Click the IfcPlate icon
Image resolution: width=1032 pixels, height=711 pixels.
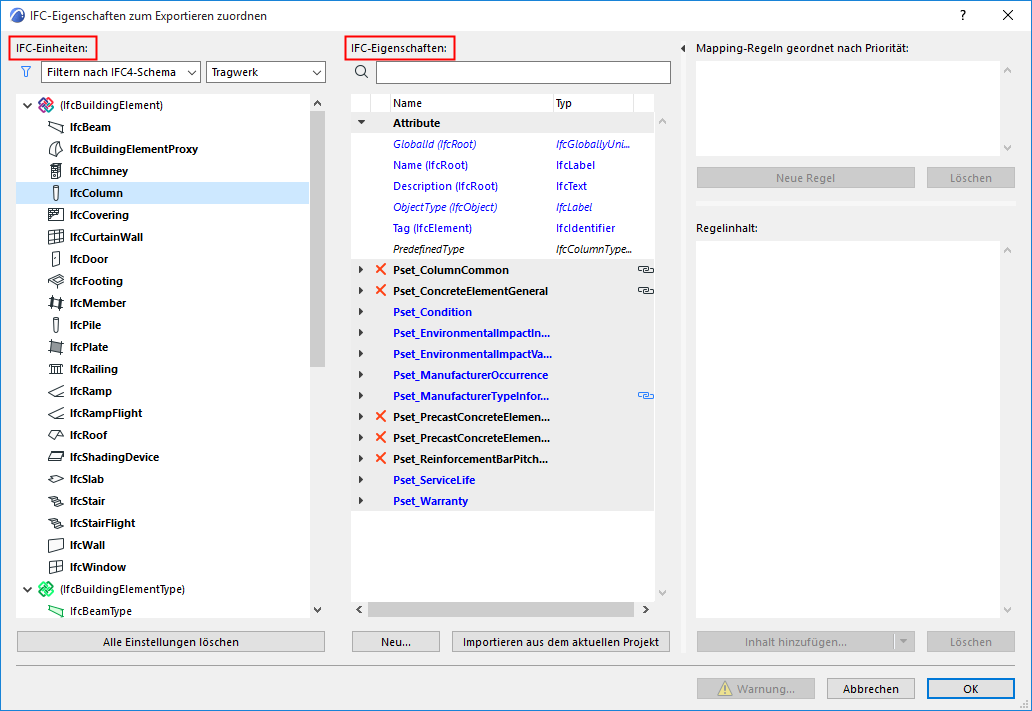click(x=56, y=347)
